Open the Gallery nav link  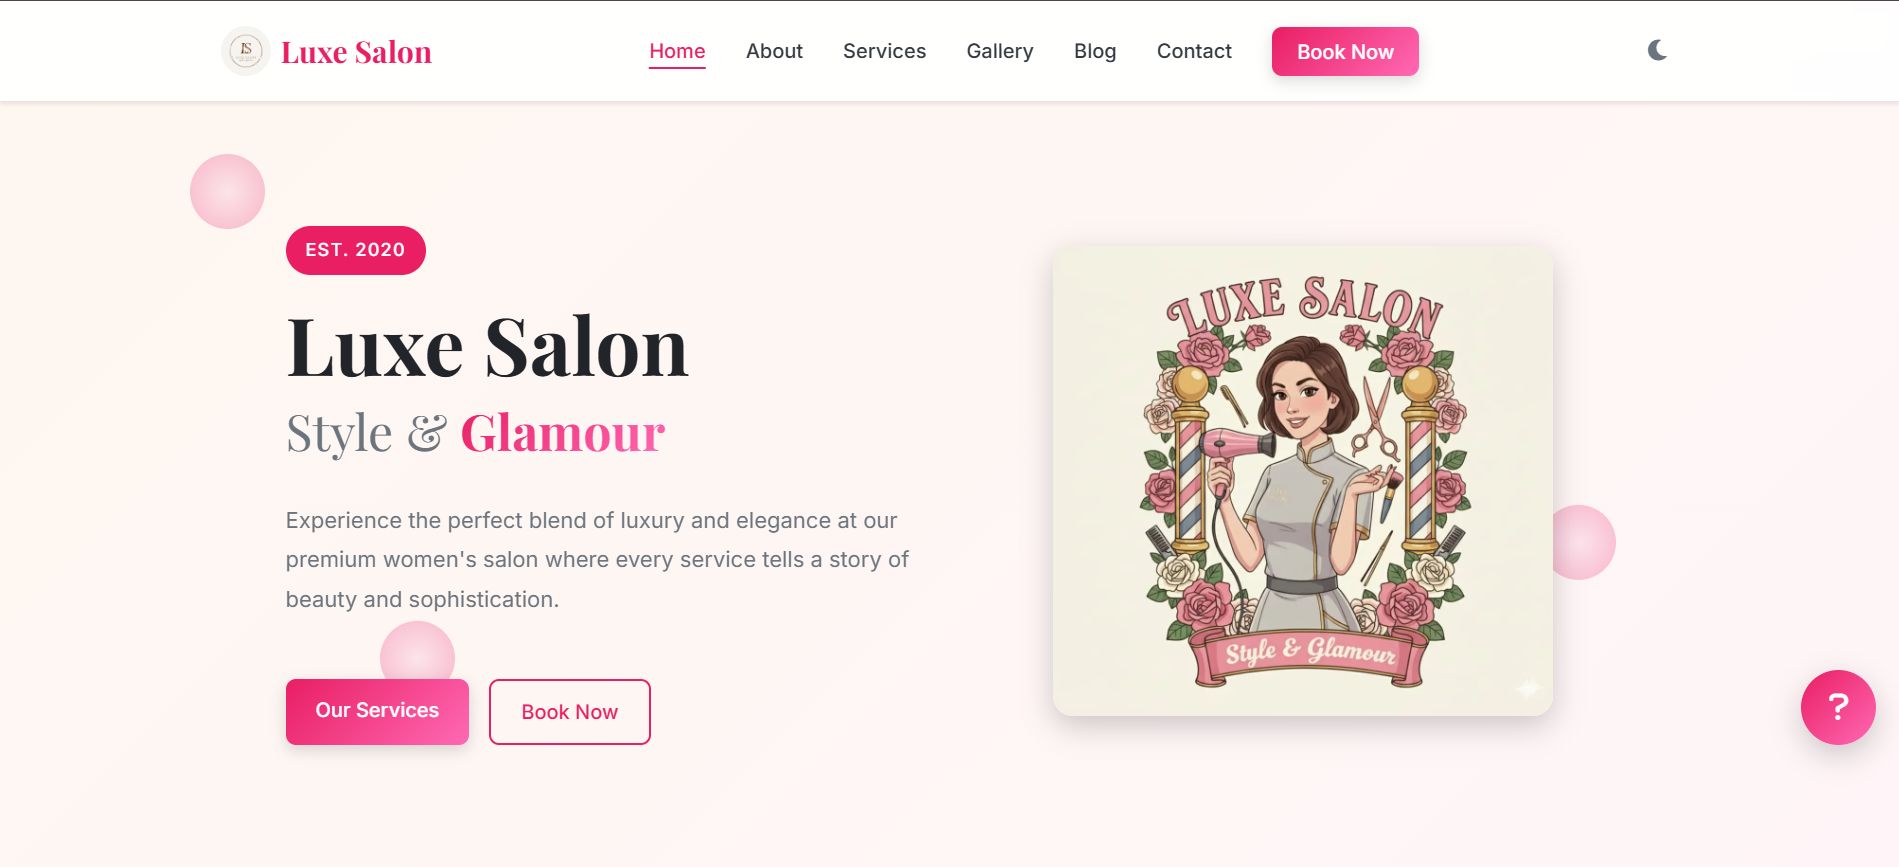[1000, 51]
